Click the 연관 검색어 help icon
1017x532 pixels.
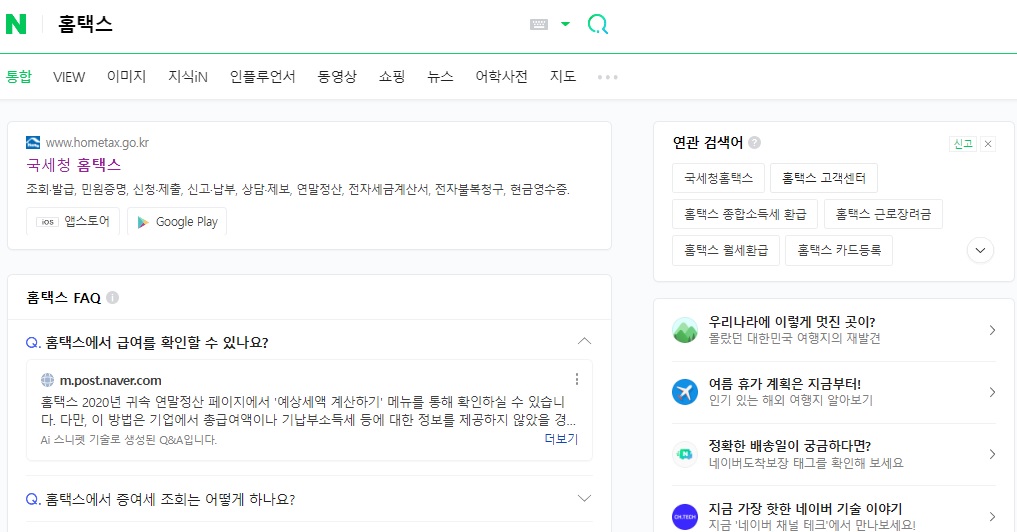click(x=754, y=143)
